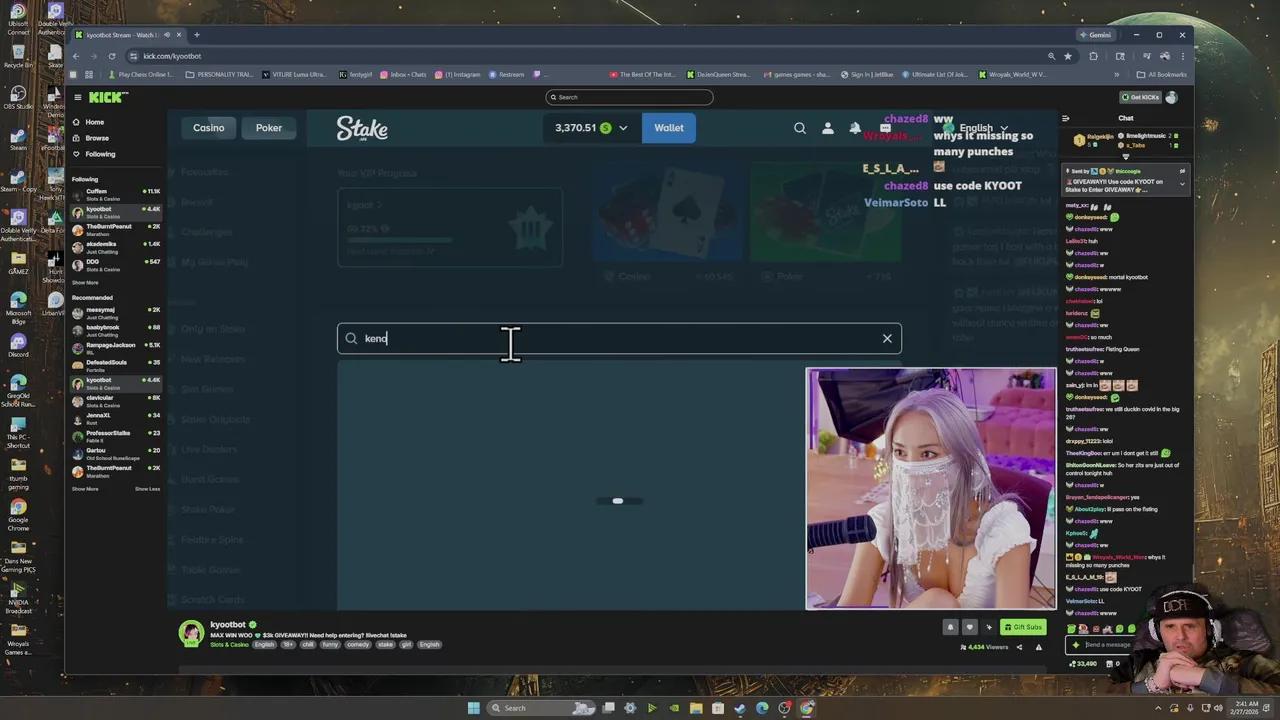Image resolution: width=1280 pixels, height=720 pixels.
Task: Open the Wallet button
Action: [x=669, y=128]
